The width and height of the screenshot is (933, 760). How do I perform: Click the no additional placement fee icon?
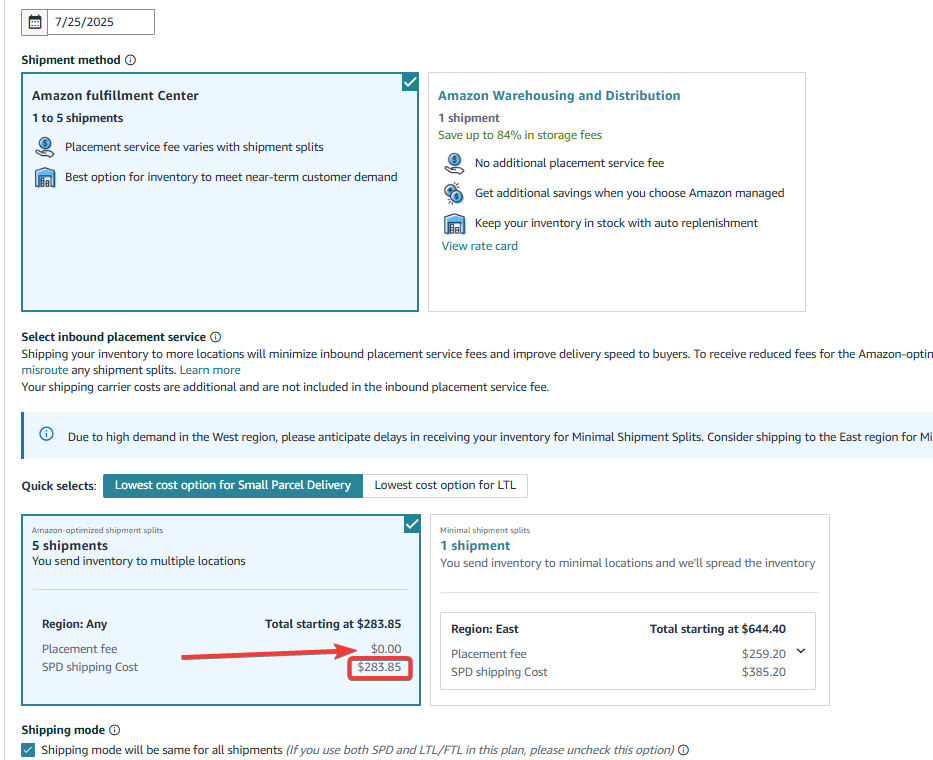point(454,163)
